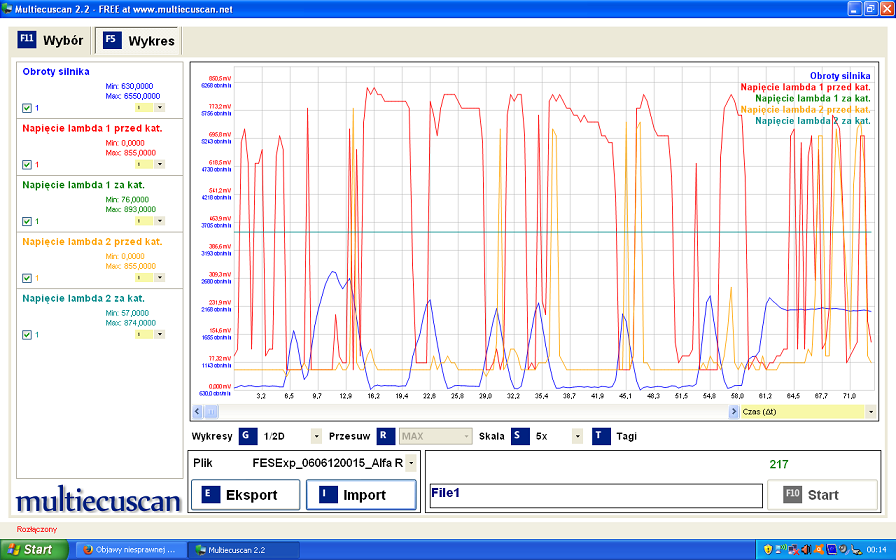
Task: Disable Napięcie lambda 2 za kat. checkbox
Action: pos(27,335)
